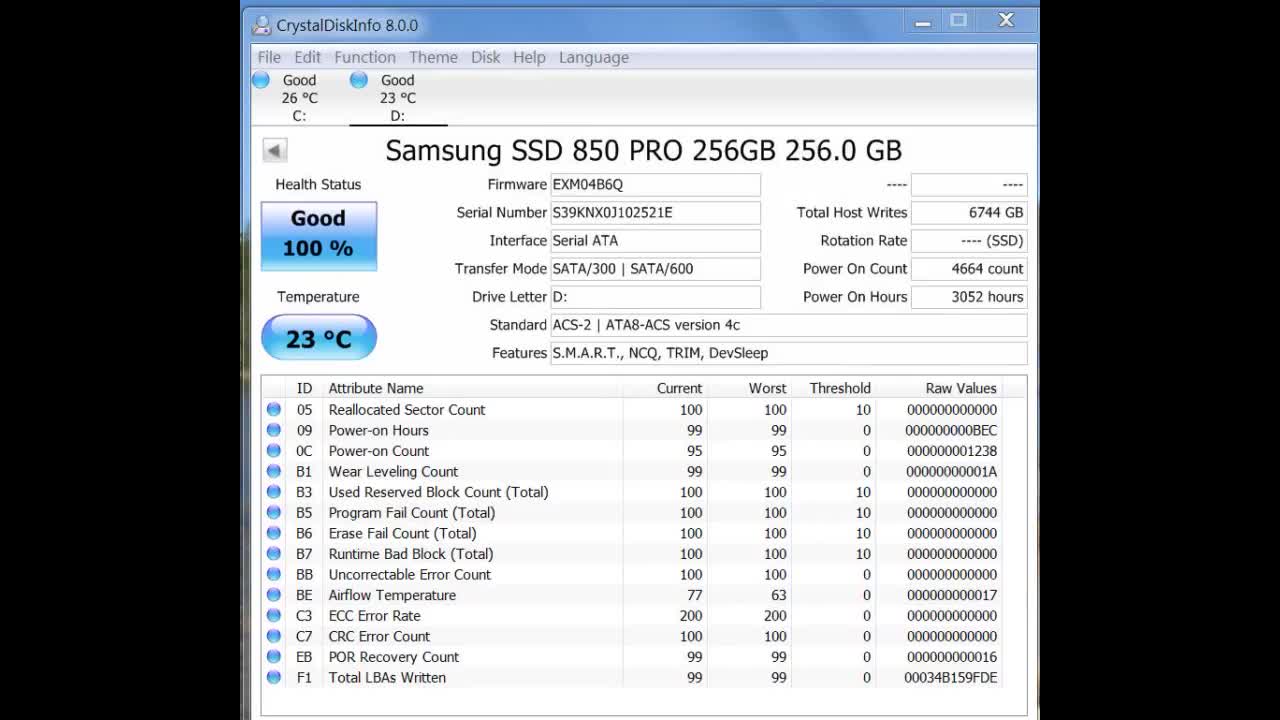The width and height of the screenshot is (1280, 720).
Task: Click the Serial Number field S39KNX0J102521E
Action: (655, 212)
